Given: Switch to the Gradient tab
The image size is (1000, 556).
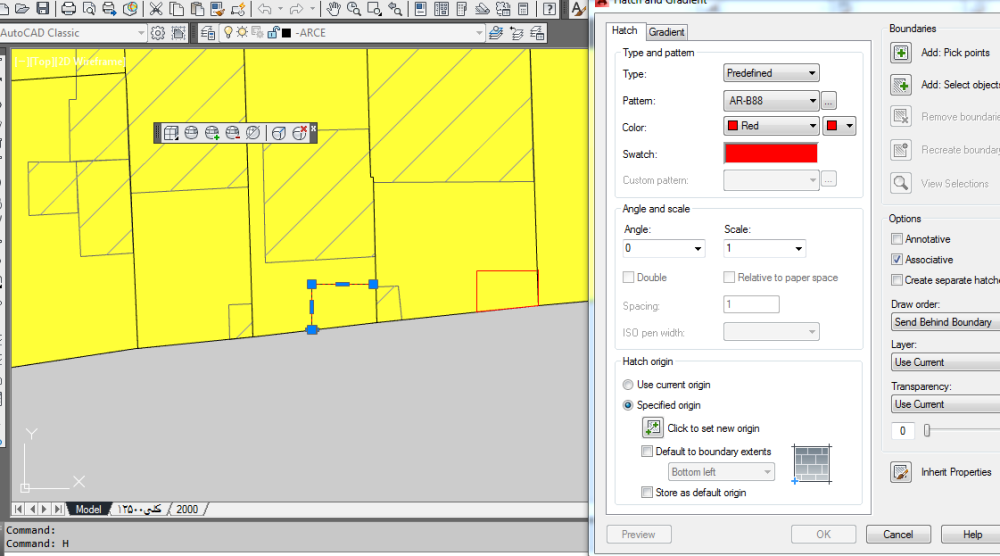Looking at the screenshot, I should click(666, 32).
